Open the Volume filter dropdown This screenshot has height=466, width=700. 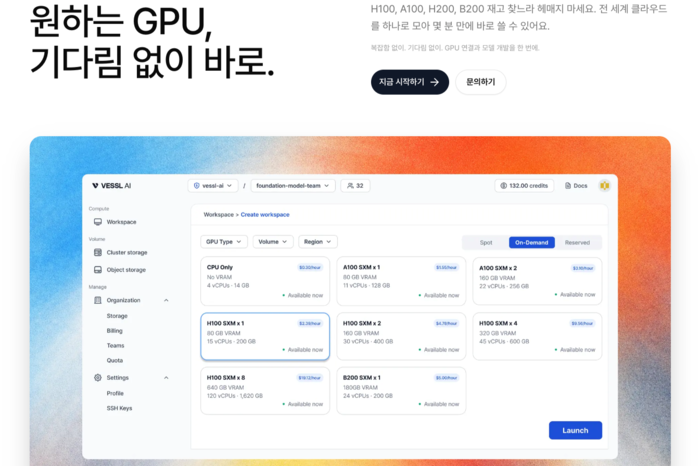273,241
